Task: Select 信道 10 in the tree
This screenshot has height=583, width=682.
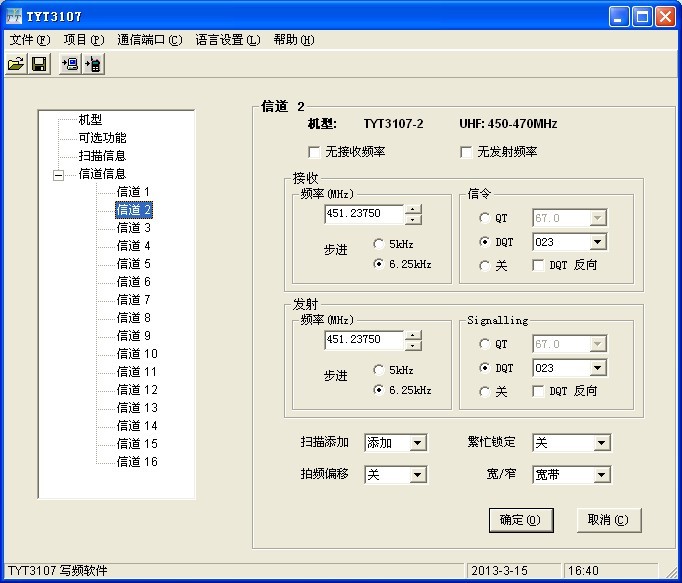Action: pos(137,354)
